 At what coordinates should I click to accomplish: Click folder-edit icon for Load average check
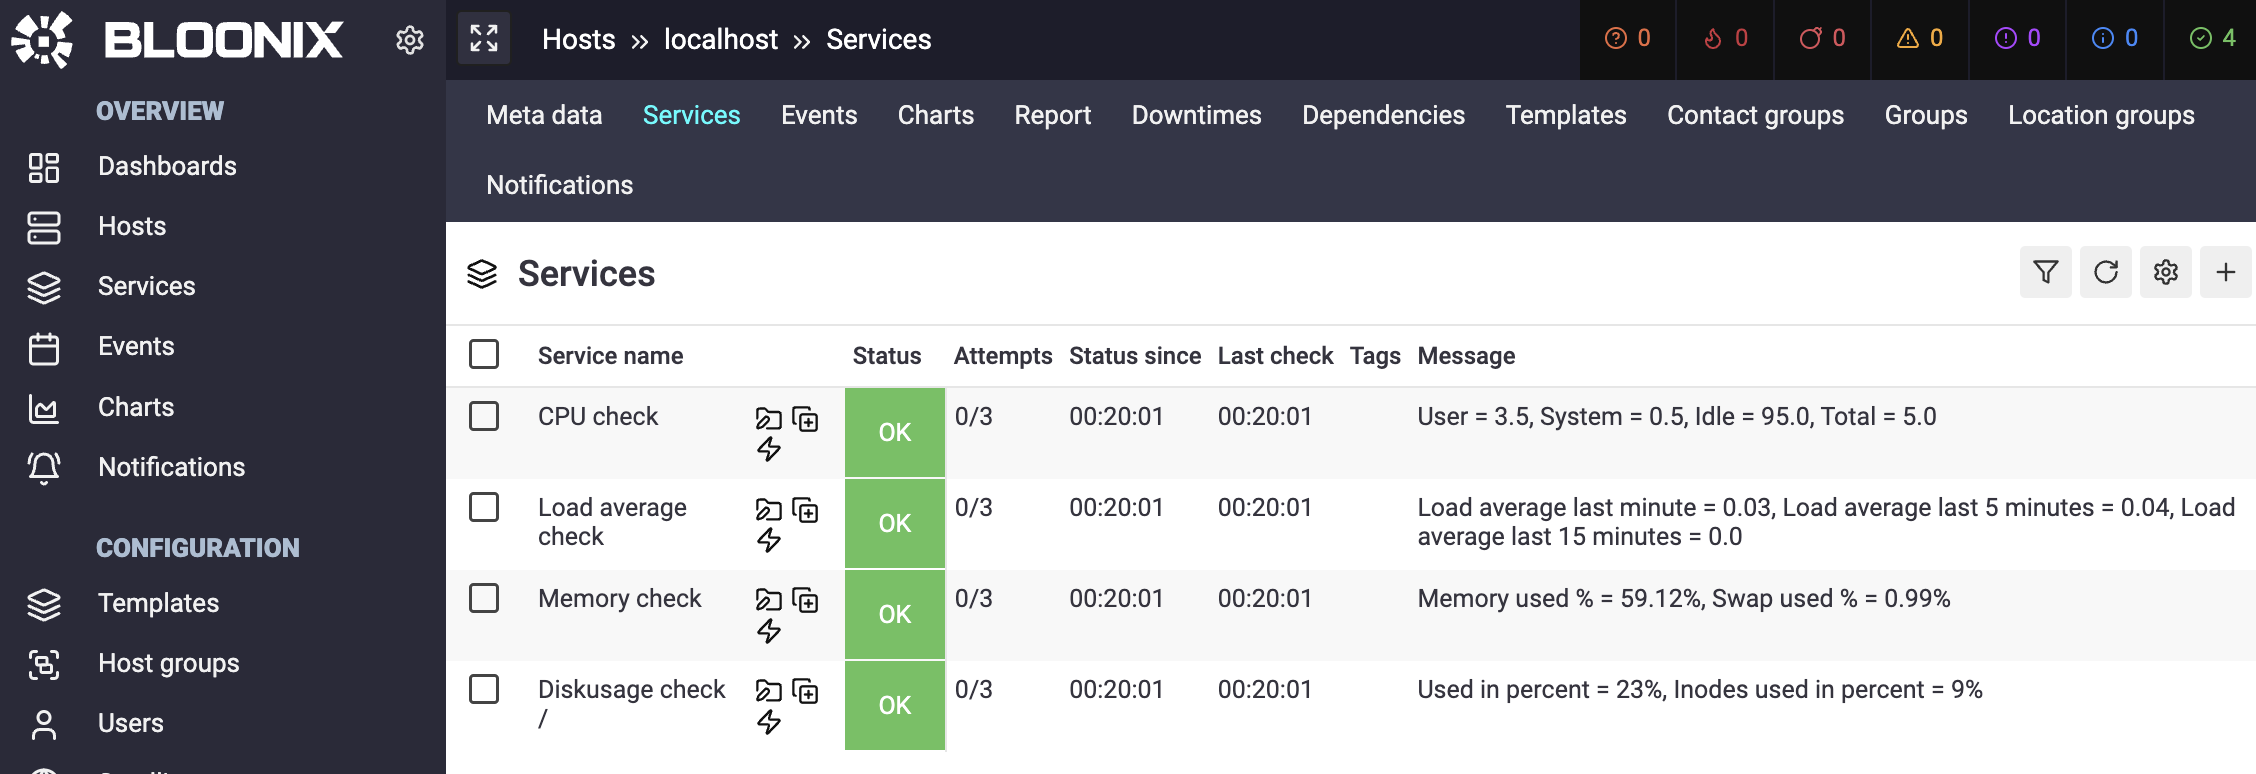[x=768, y=510]
